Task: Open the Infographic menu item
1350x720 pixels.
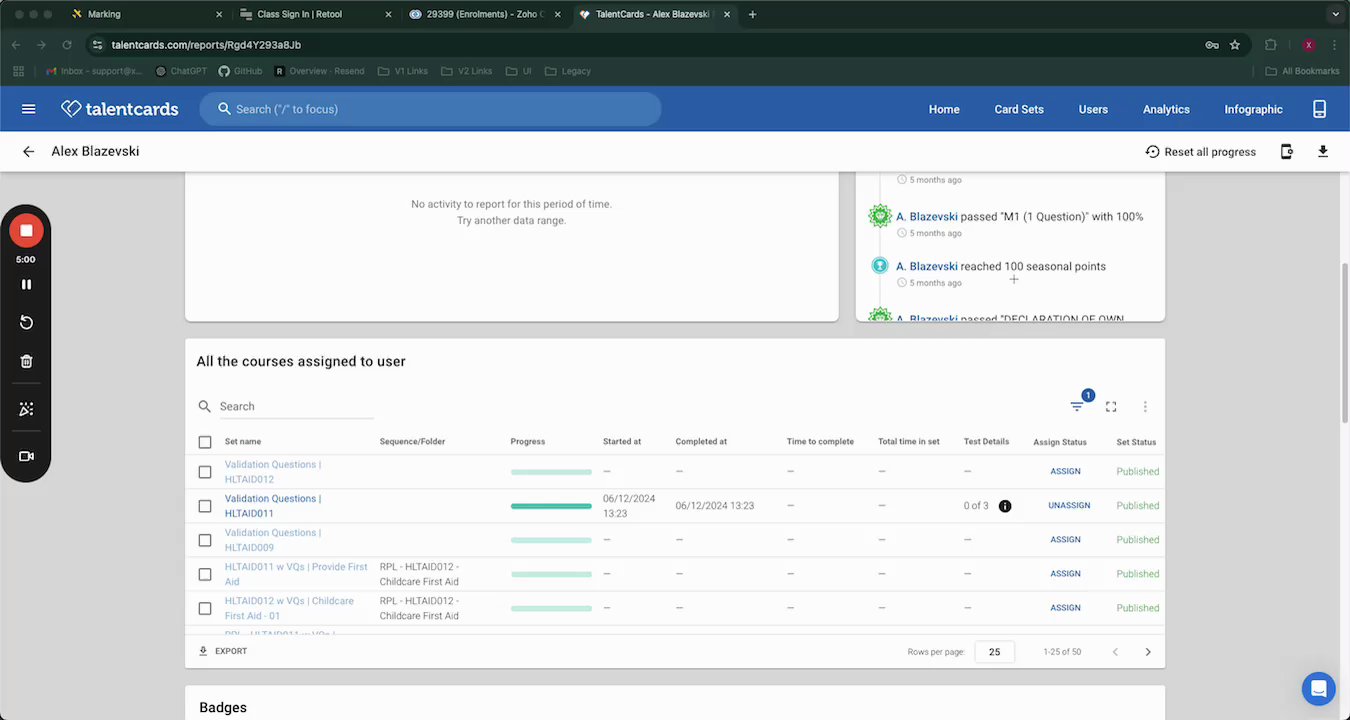Action: (x=1253, y=109)
